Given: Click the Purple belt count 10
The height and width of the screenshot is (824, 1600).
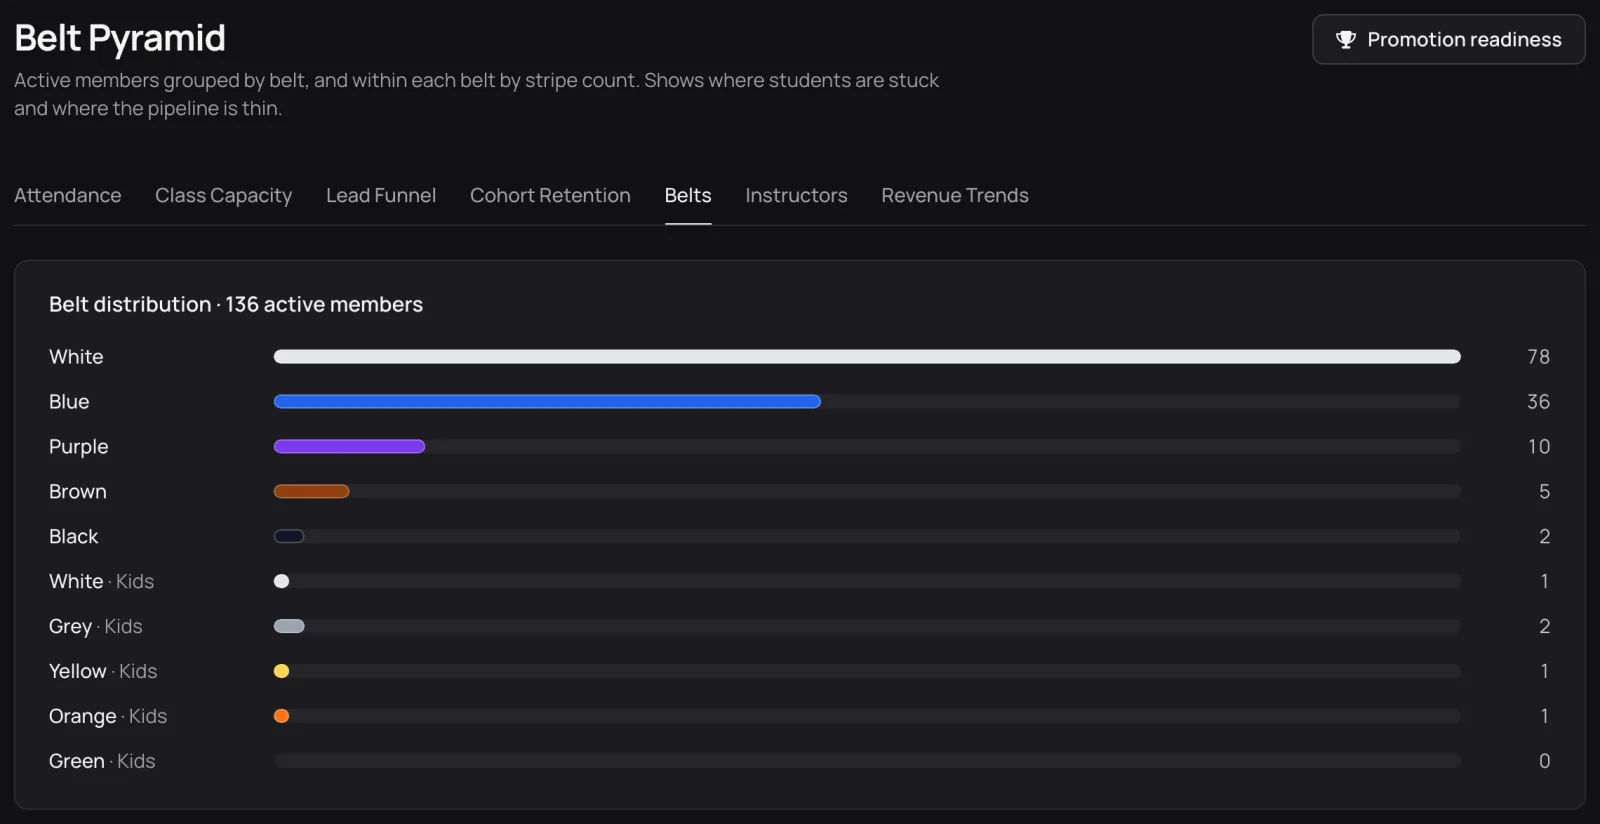Looking at the screenshot, I should (1538, 447).
